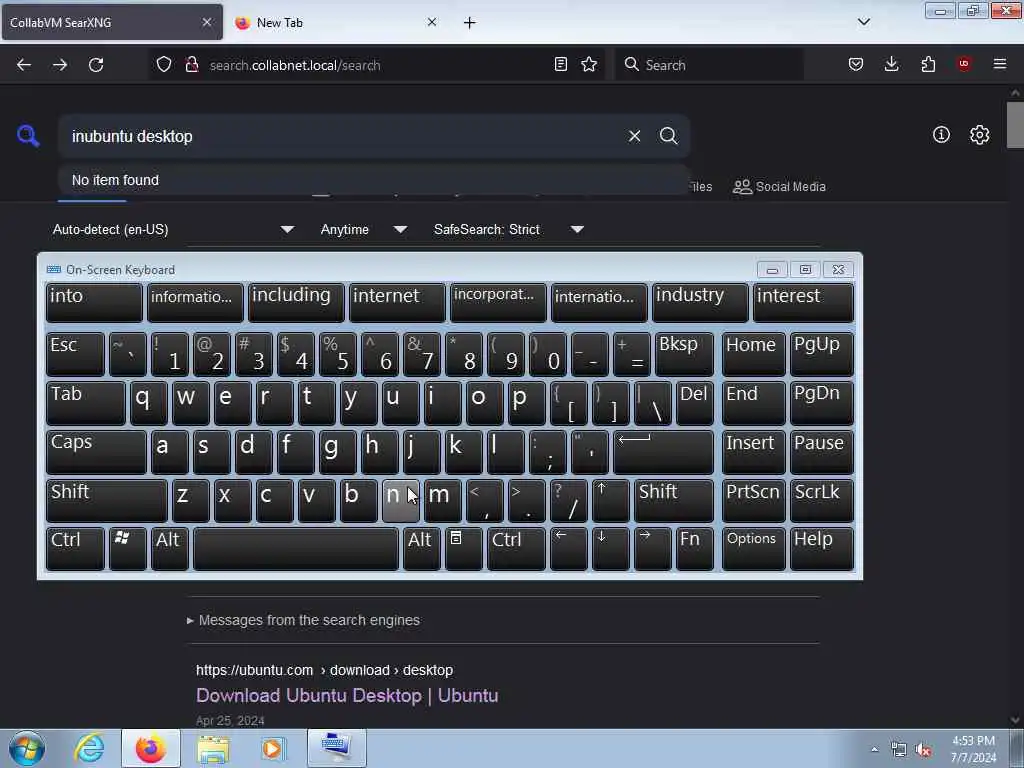The width and height of the screenshot is (1024, 768).
Task: Click the insecure connection padlock icon
Action: [192, 65]
